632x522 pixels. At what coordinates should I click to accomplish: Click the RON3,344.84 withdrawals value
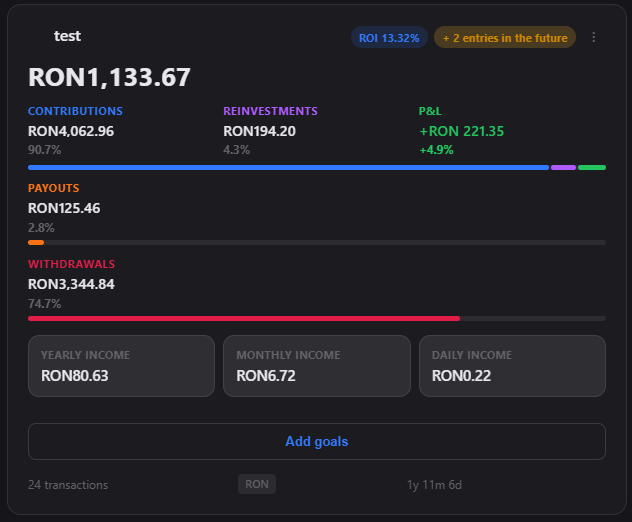71,285
